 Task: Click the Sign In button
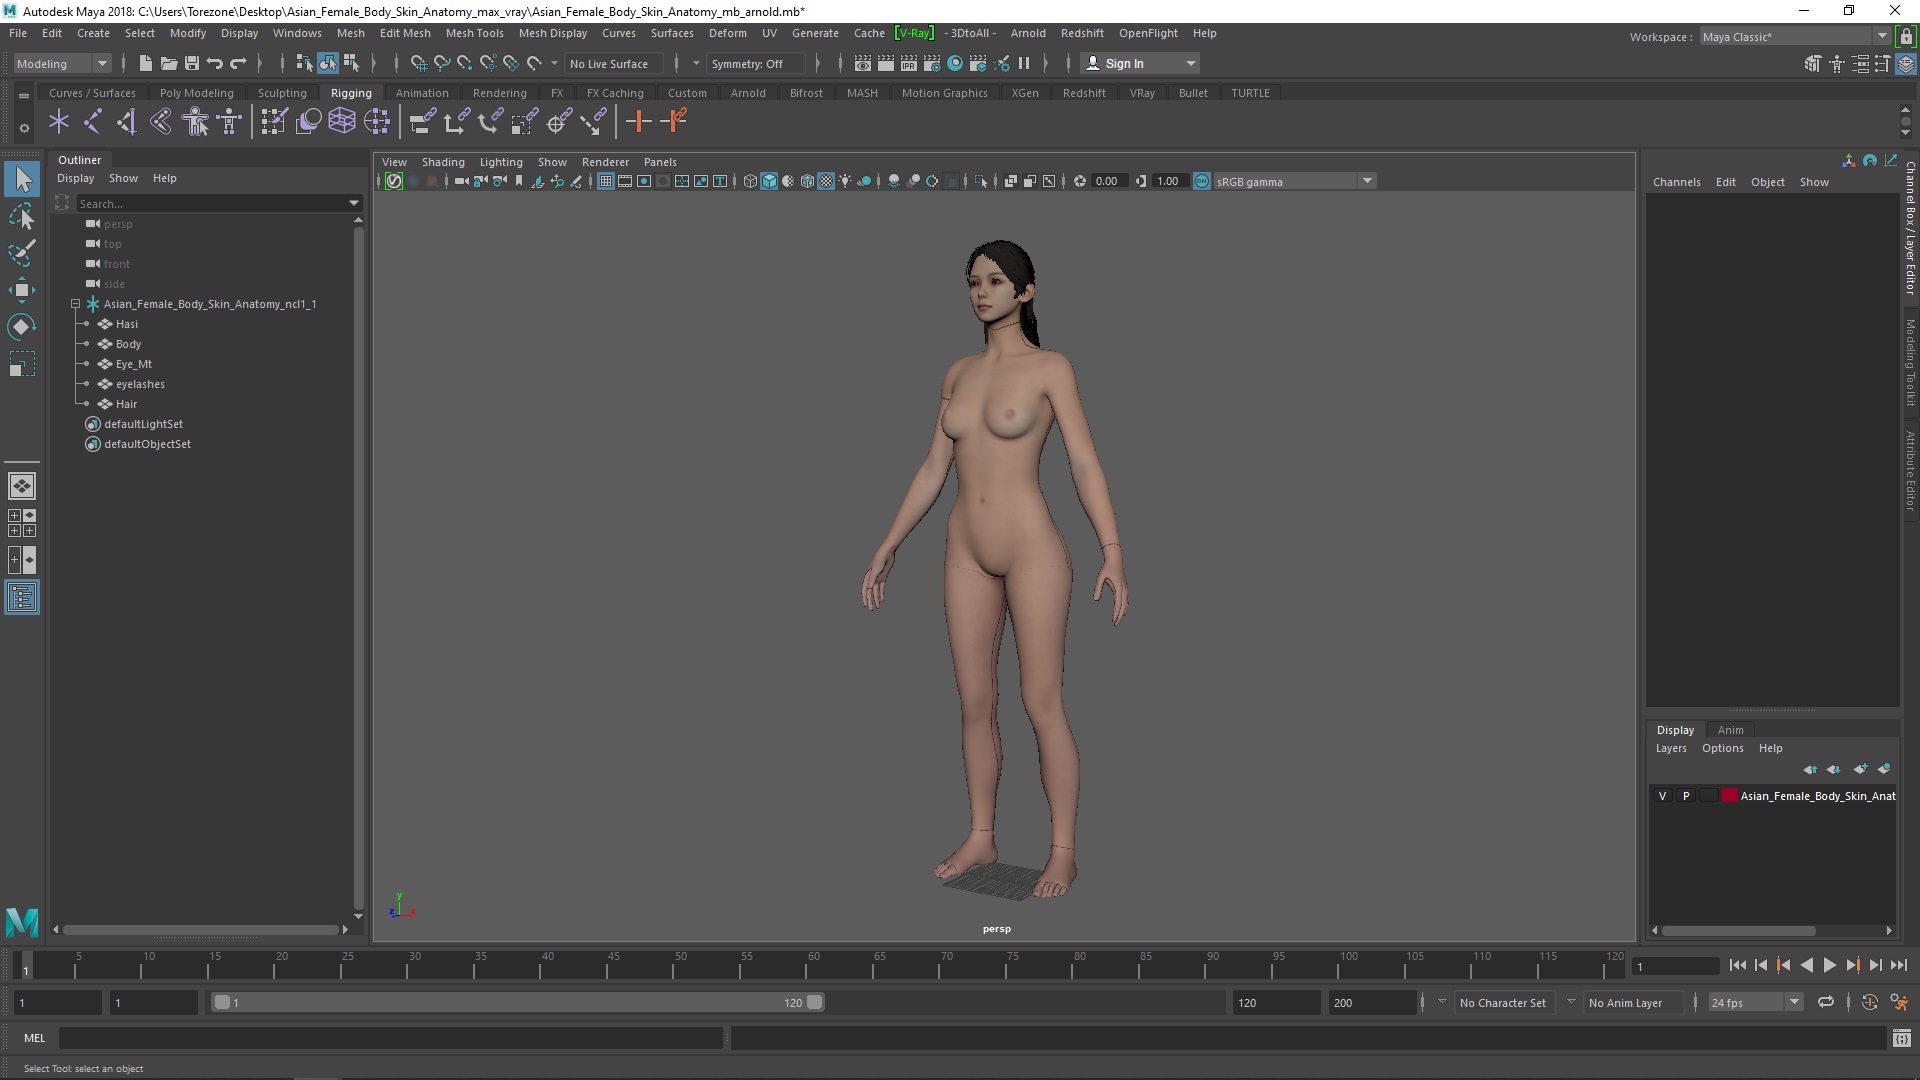point(1140,63)
